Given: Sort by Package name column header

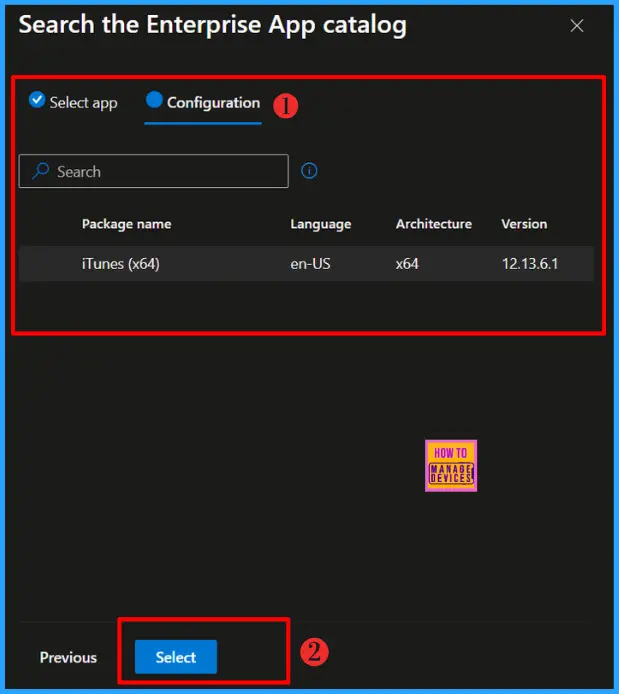Looking at the screenshot, I should (127, 224).
